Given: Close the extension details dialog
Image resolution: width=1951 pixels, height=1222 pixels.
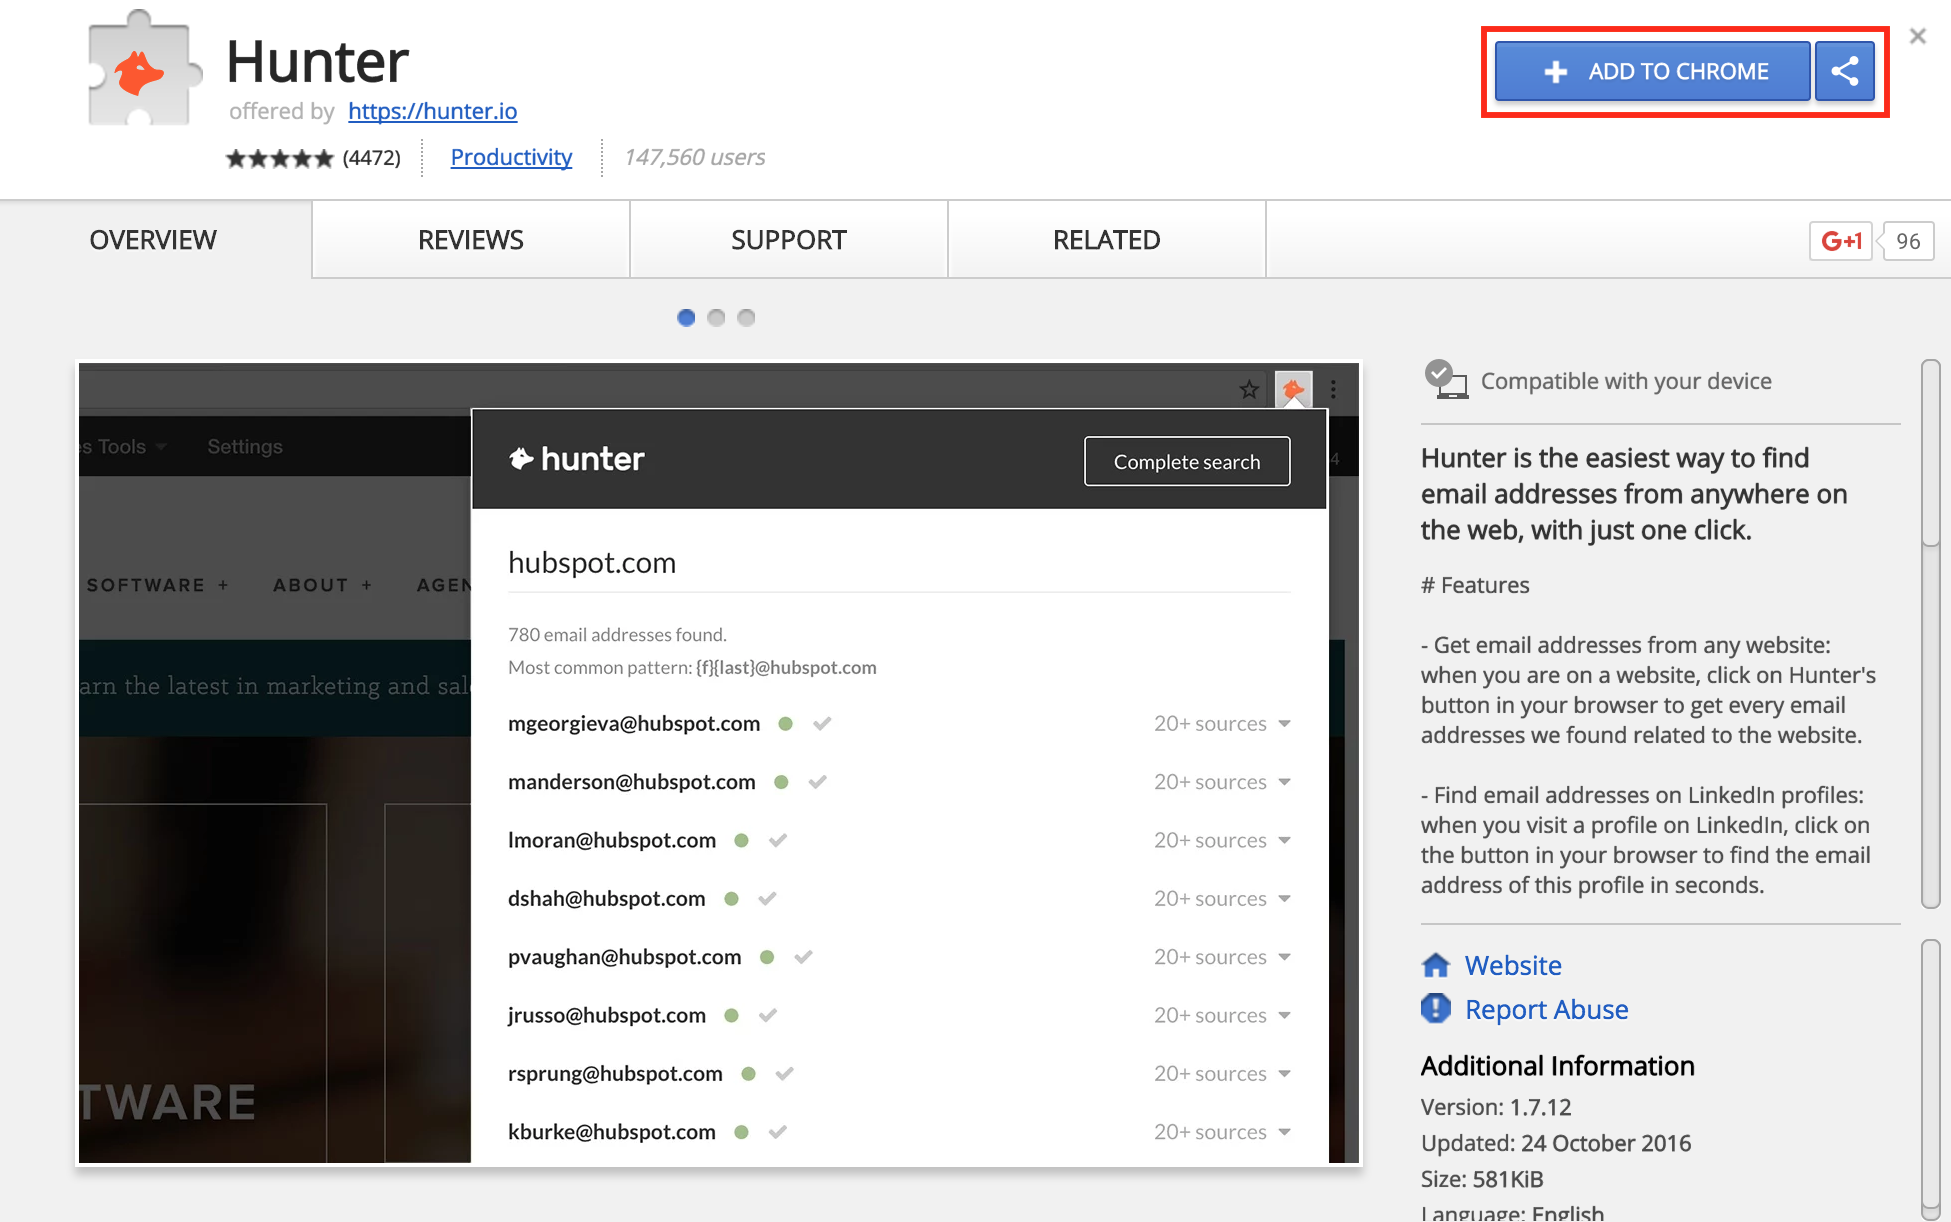Looking at the screenshot, I should [x=1917, y=37].
